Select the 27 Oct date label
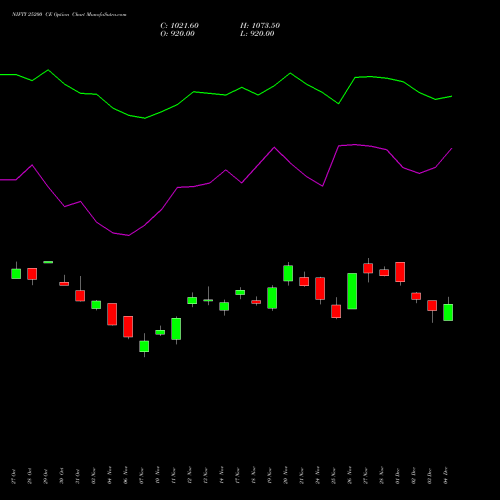The width and height of the screenshot is (500, 500). click(14, 476)
